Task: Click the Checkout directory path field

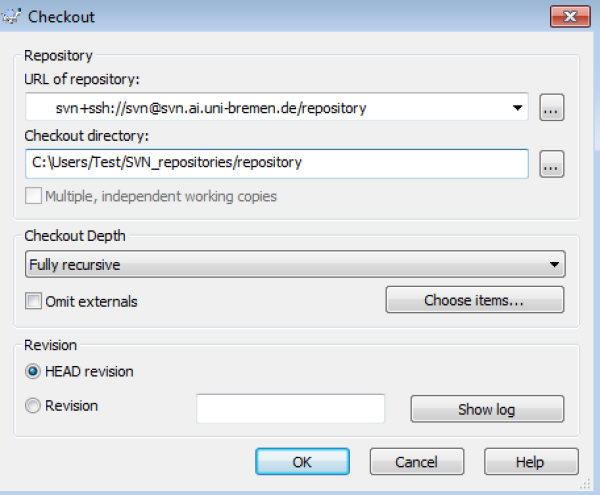Action: (275, 163)
